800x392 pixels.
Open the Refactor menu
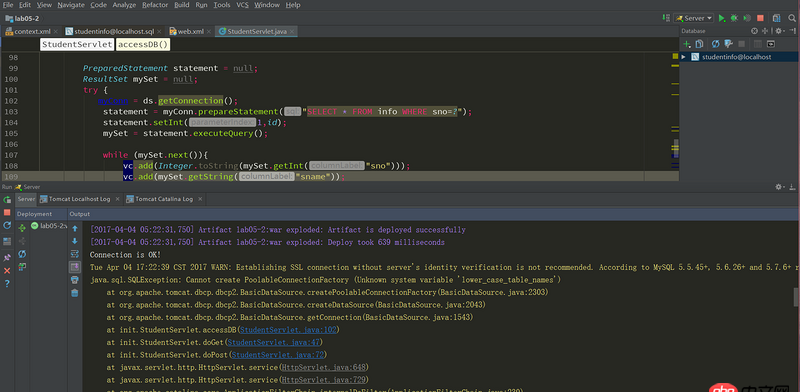click(155, 5)
